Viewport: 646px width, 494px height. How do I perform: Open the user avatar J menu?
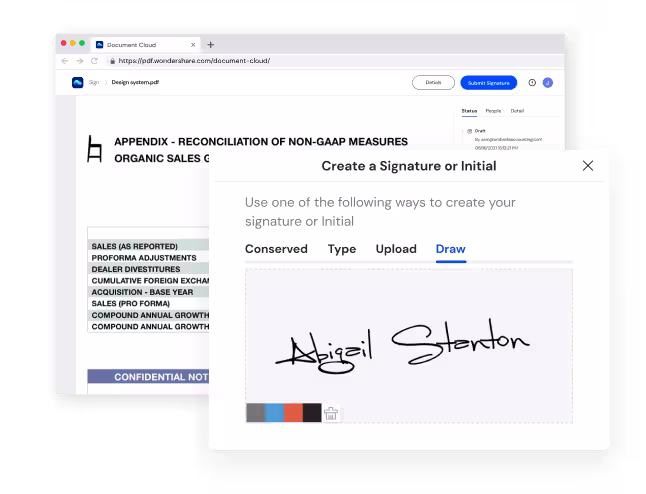click(x=548, y=83)
